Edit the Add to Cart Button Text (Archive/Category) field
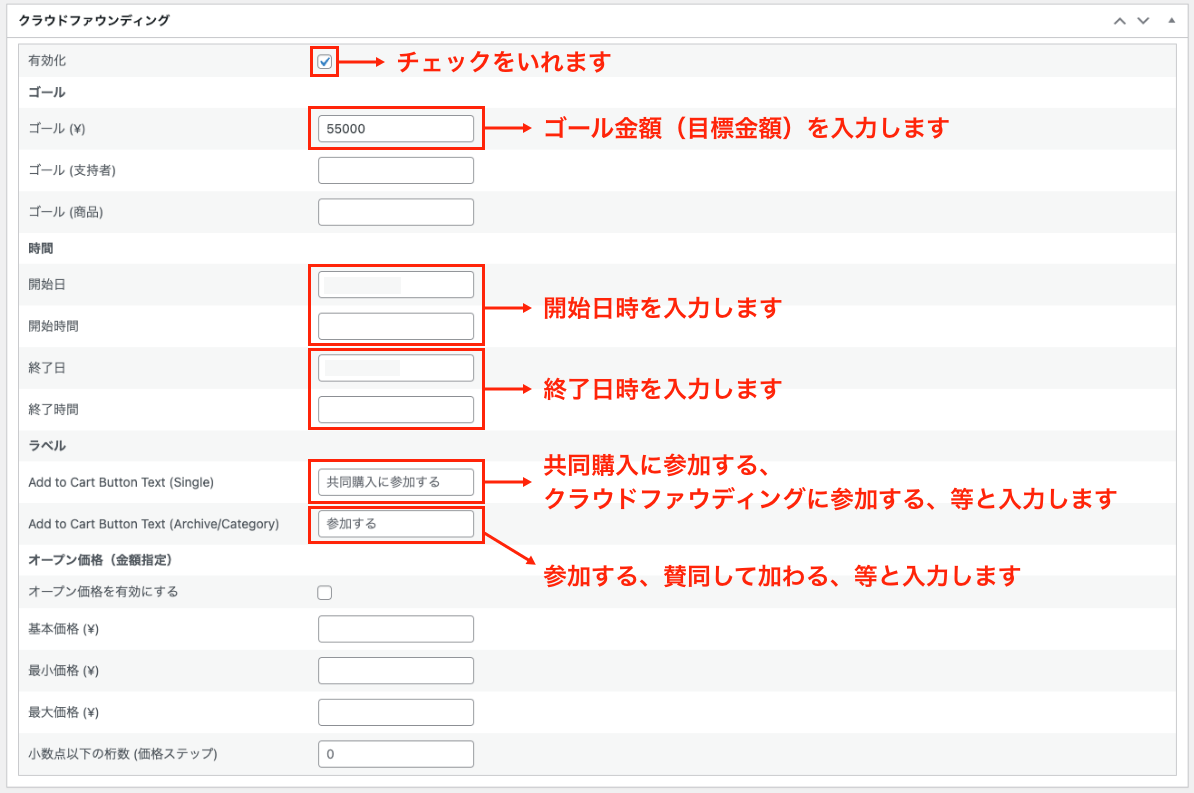This screenshot has width=1194, height=793. pyautogui.click(x=395, y=523)
